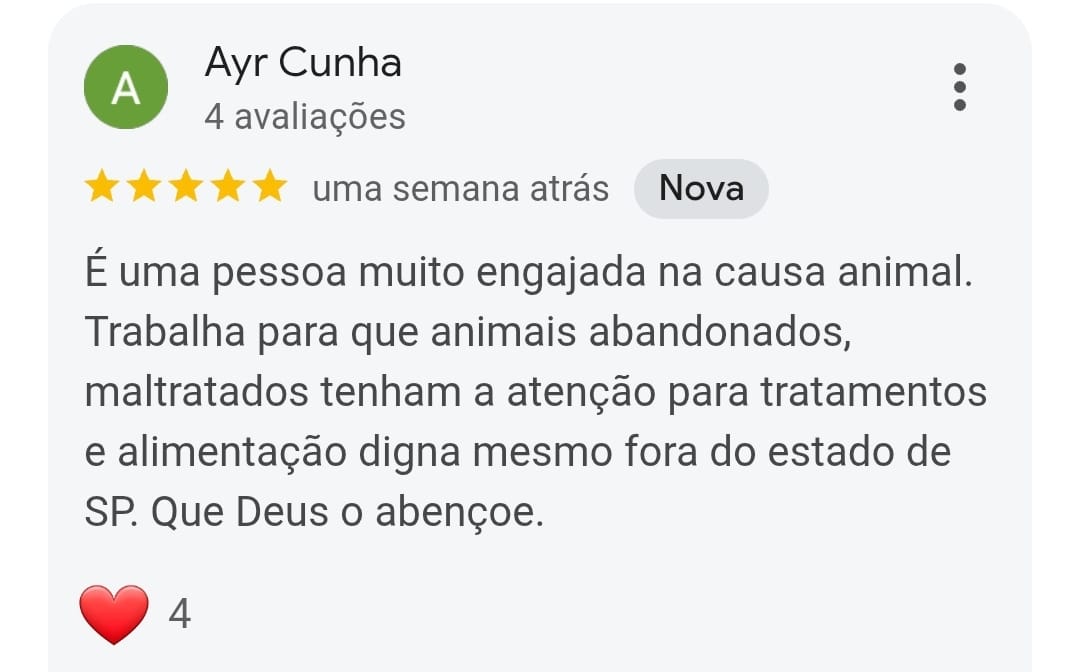This screenshot has width=1080, height=672.
Task: Click the line beginning 'e alimentação digna'
Action: (x=517, y=451)
